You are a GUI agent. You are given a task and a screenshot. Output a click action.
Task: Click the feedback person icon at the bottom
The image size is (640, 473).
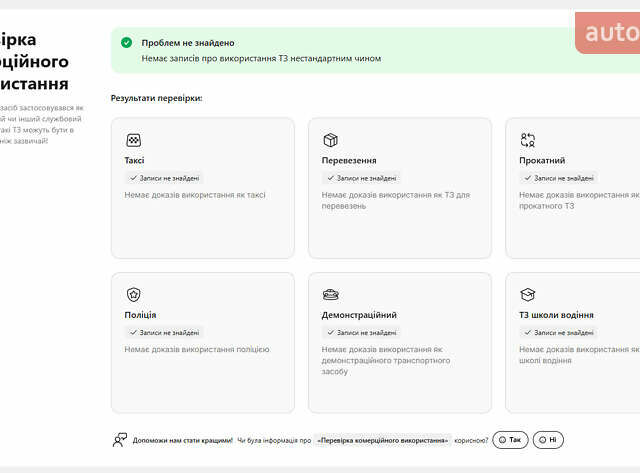(x=120, y=439)
